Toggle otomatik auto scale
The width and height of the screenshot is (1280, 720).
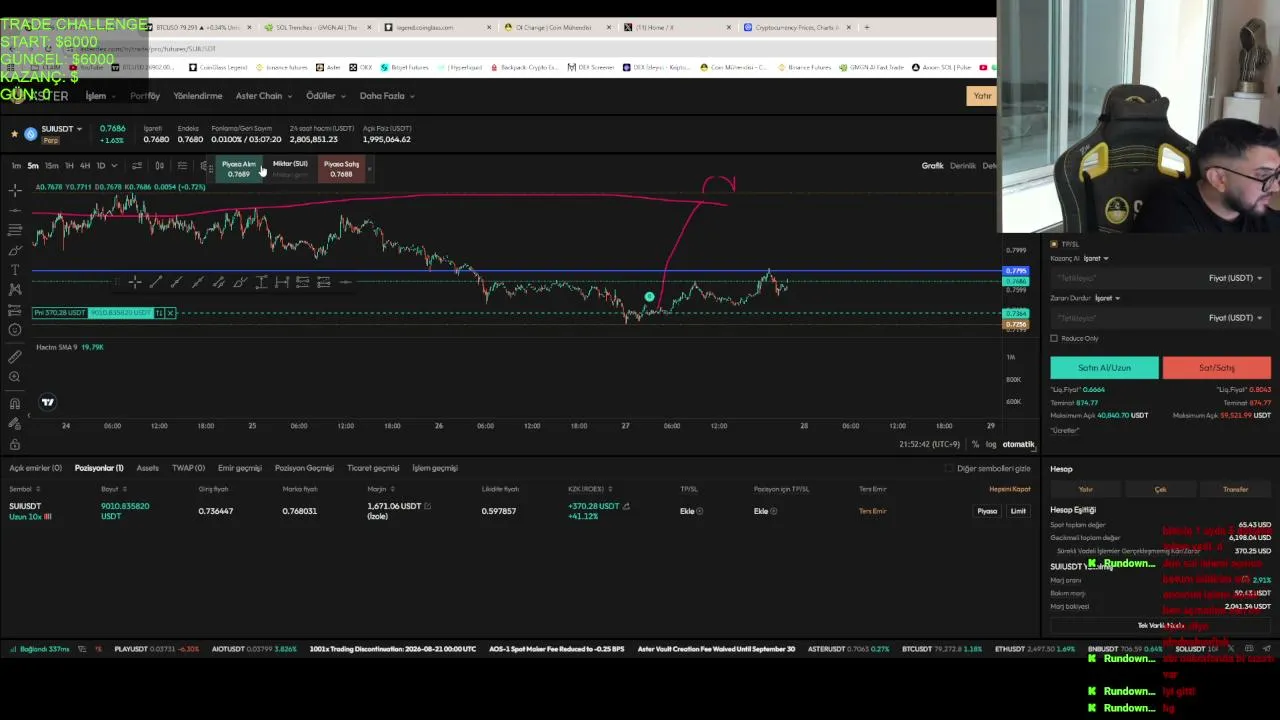coord(1018,444)
